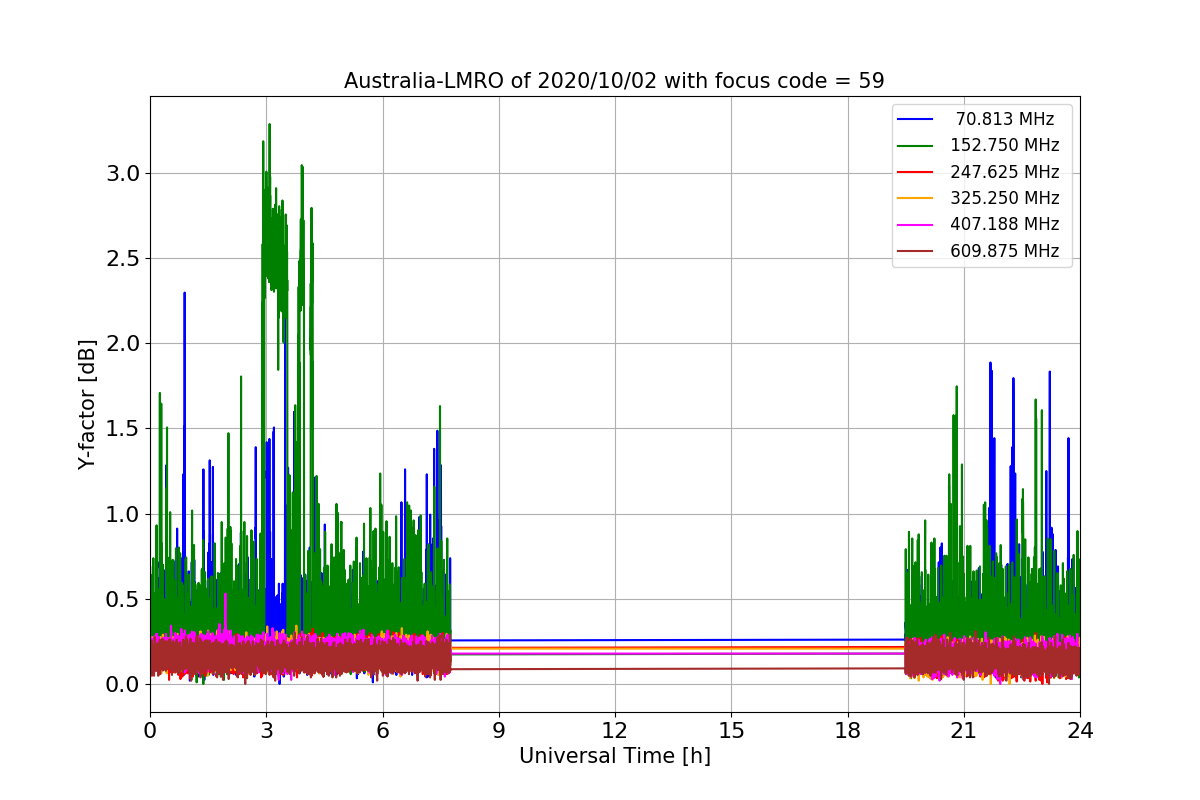Click the magenta line swatch in the legend

click(915, 225)
